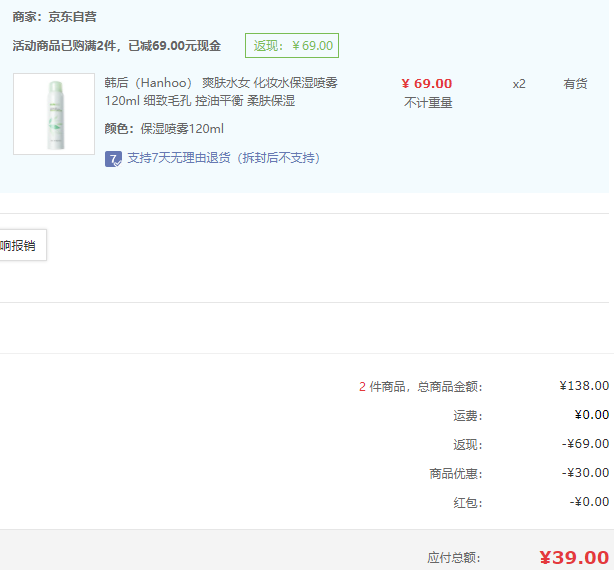Click the 商品优惠 label
614x570 pixels.
(456, 474)
